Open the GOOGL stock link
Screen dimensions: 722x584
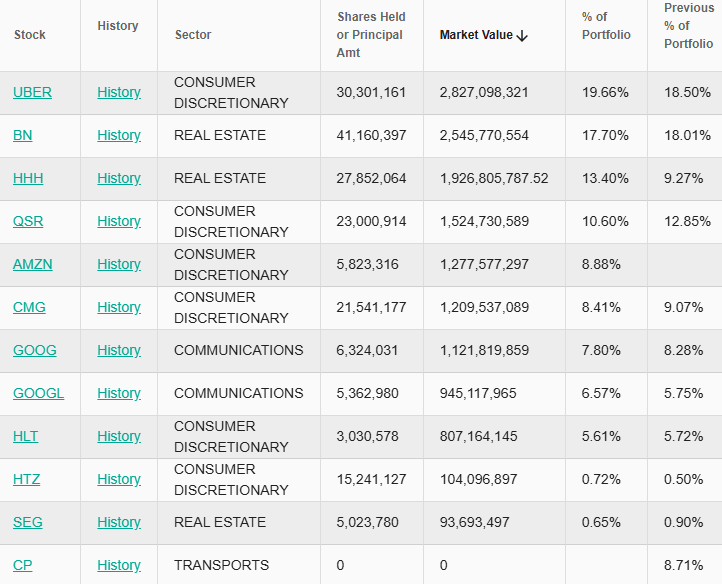point(38,393)
